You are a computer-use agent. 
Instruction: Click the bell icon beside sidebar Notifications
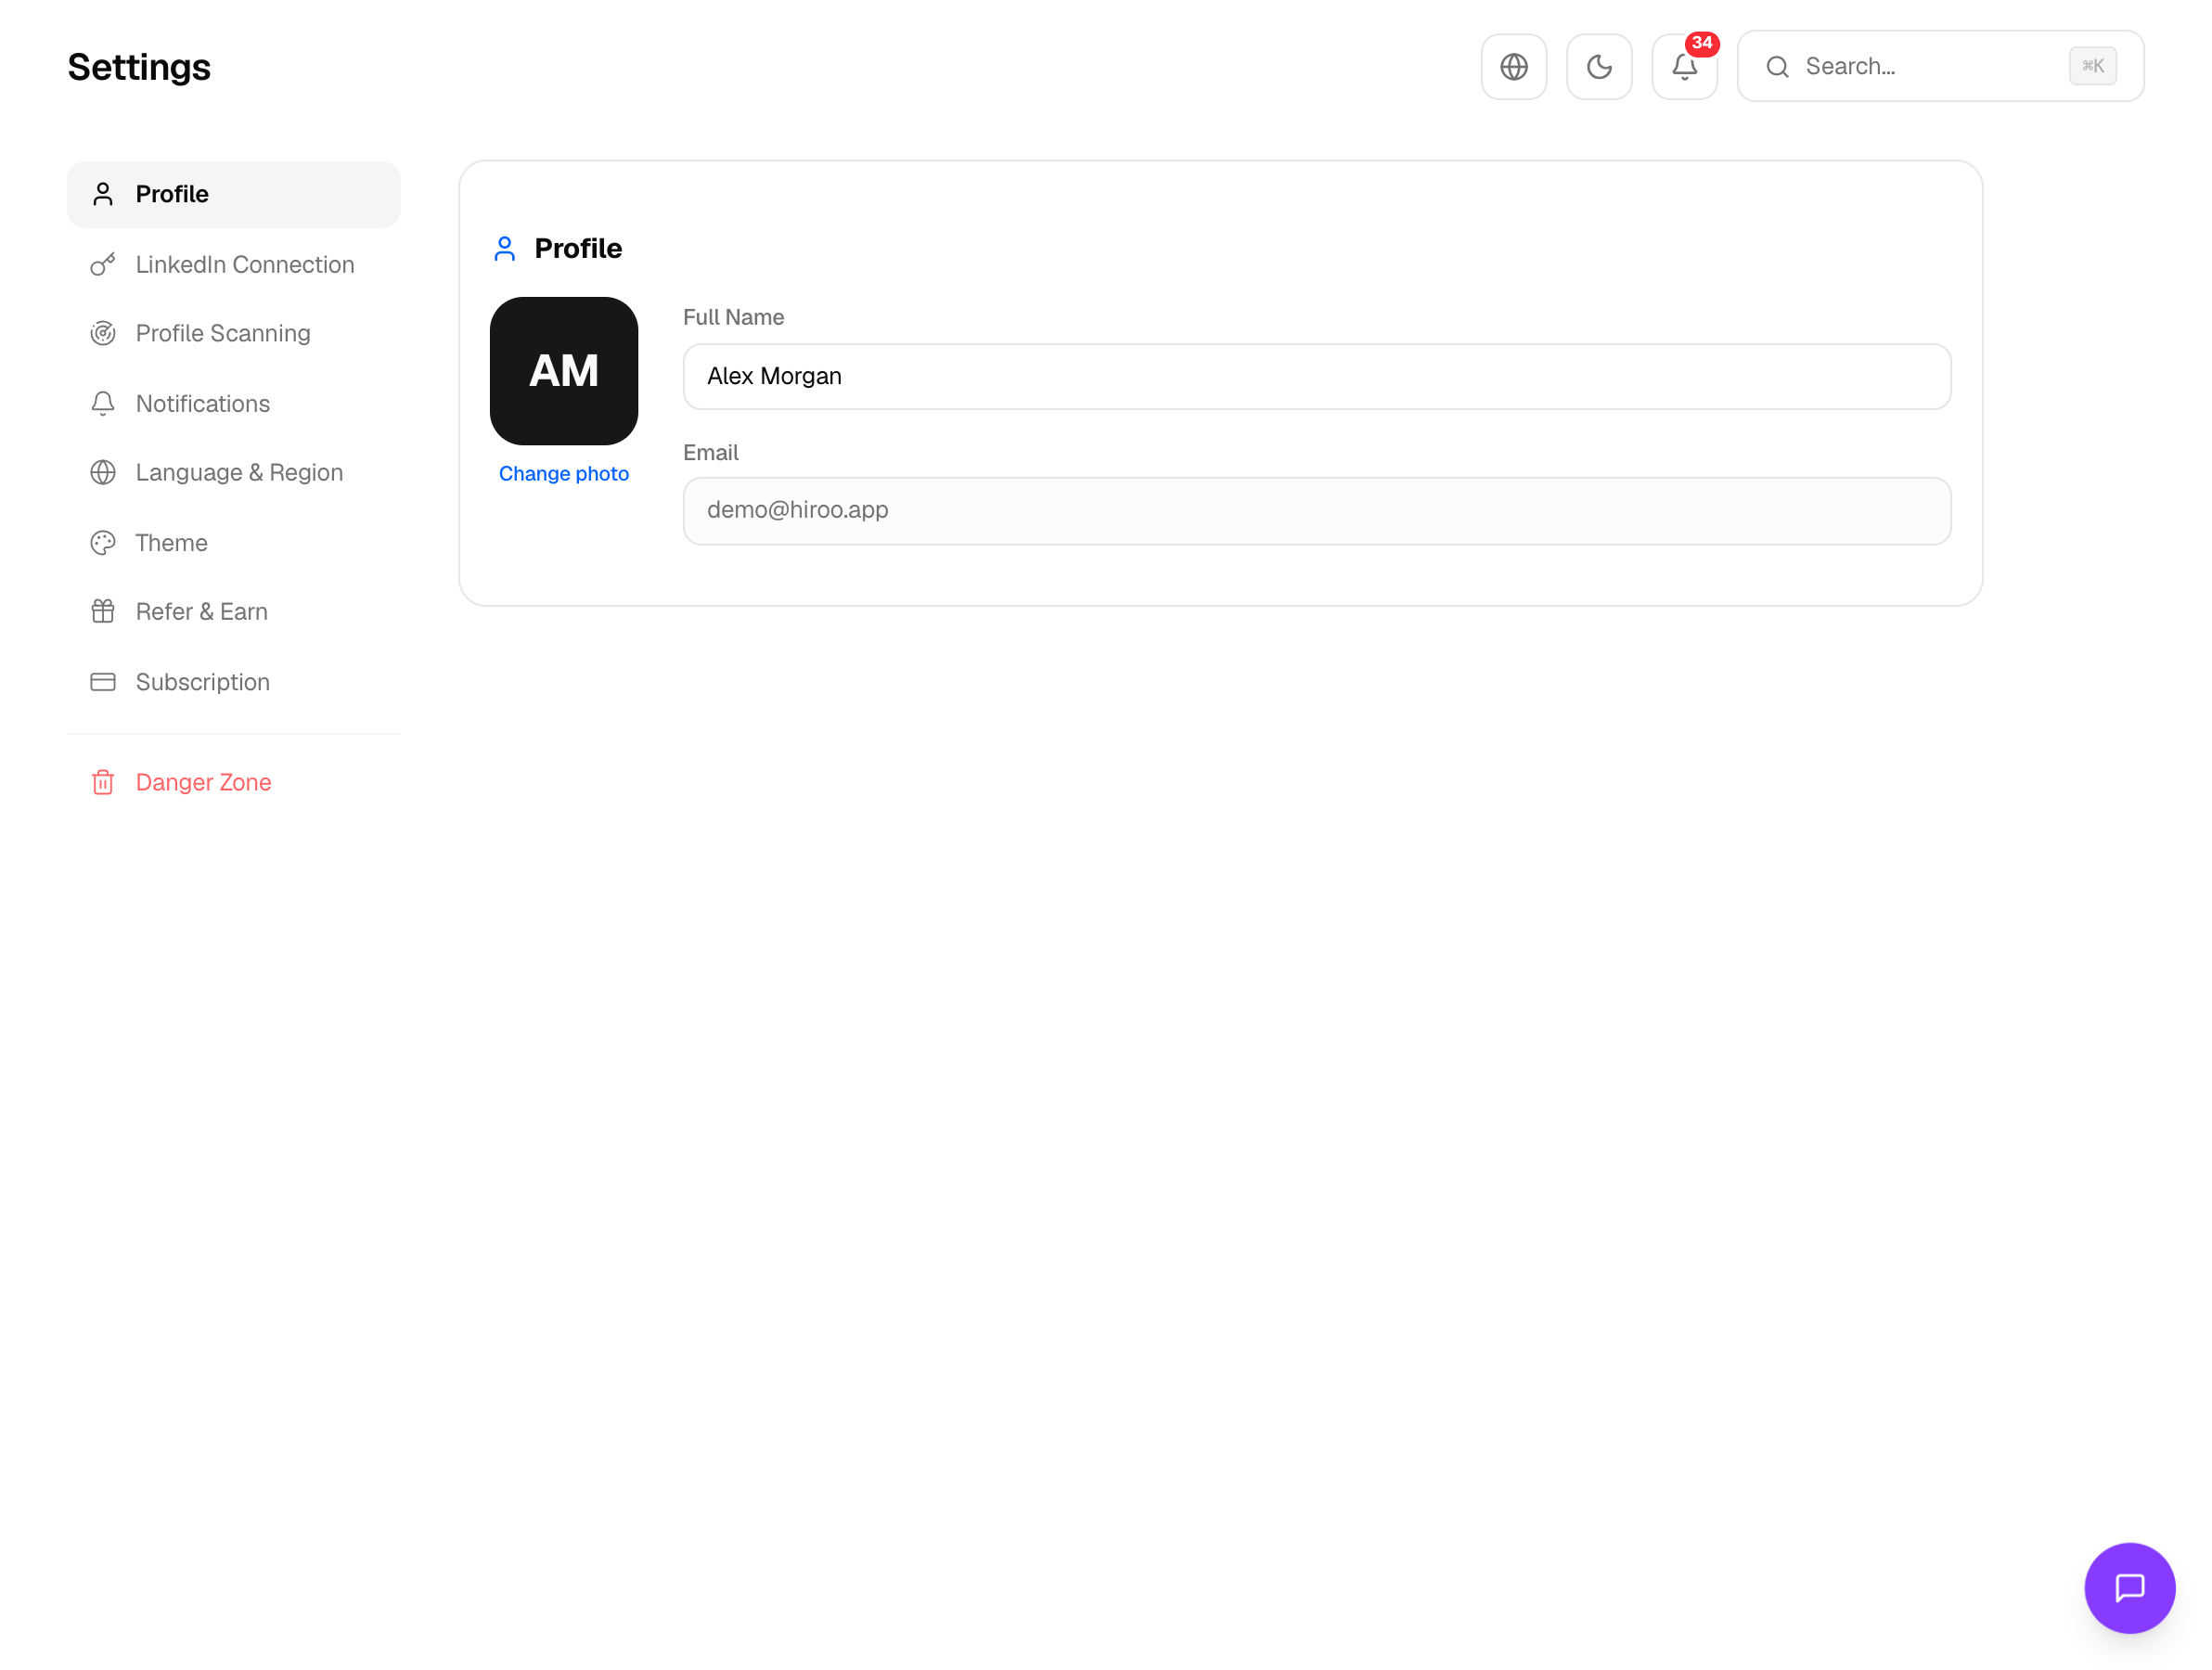point(103,403)
